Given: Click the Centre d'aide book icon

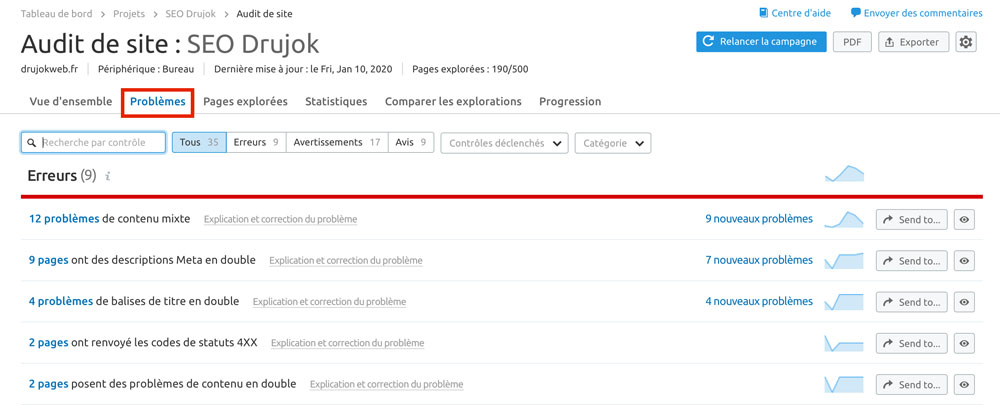Looking at the screenshot, I should pyautogui.click(x=763, y=13).
